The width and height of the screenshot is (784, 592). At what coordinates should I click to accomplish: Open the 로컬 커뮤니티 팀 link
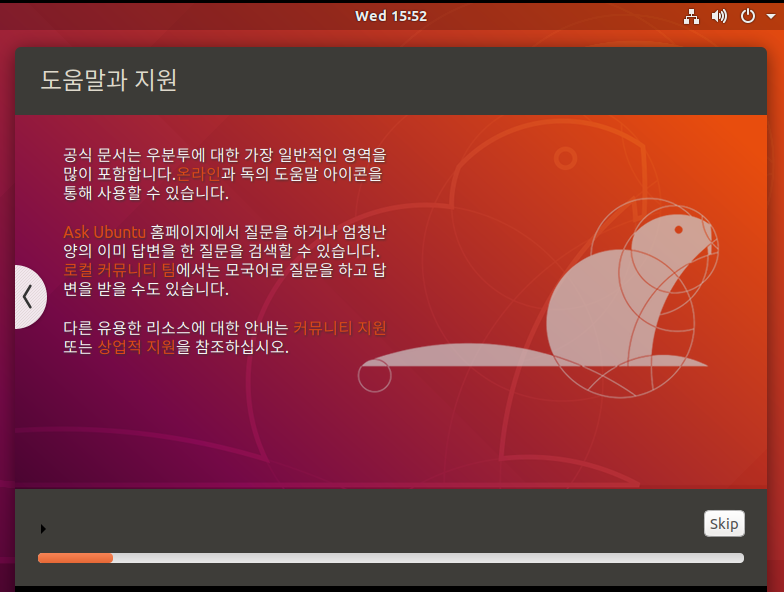pyautogui.click(x=120, y=270)
